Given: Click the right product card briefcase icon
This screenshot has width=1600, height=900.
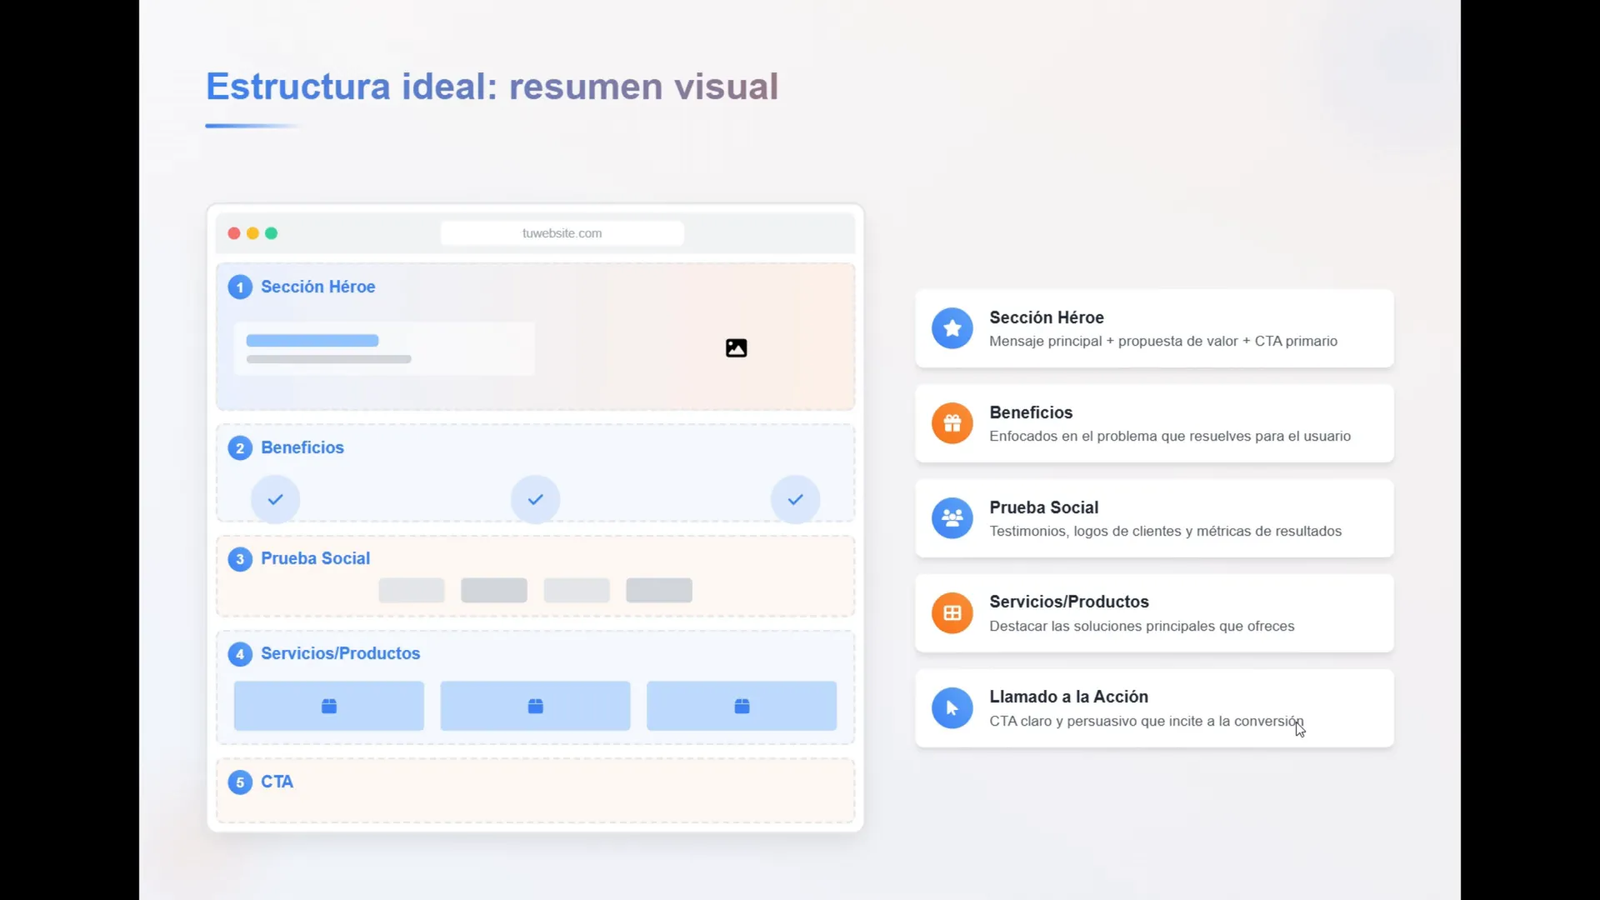Looking at the screenshot, I should 742,706.
